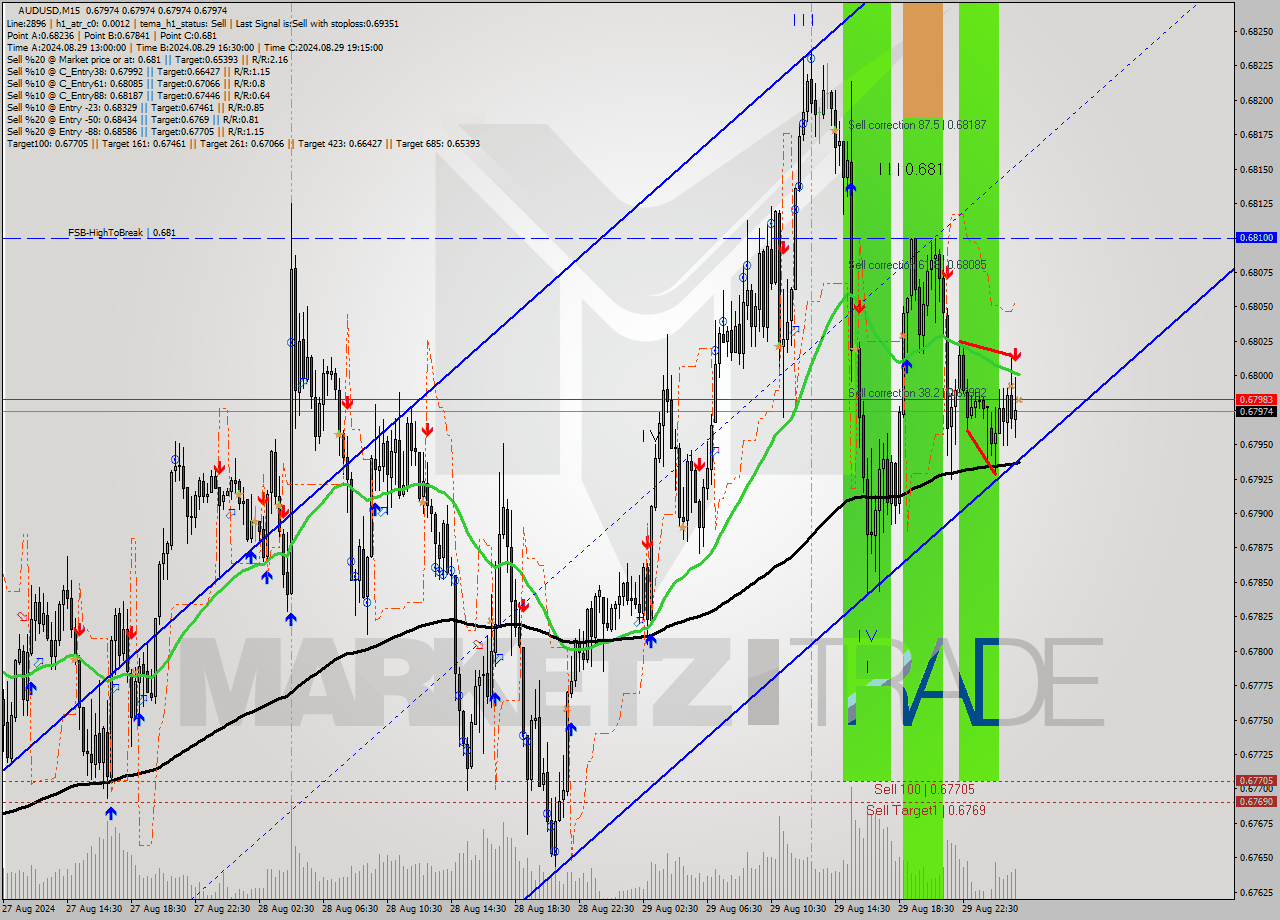This screenshot has height=920, width=1280.
Task: Click '28 Aug 22:30' on time axis
Action: click(x=606, y=909)
